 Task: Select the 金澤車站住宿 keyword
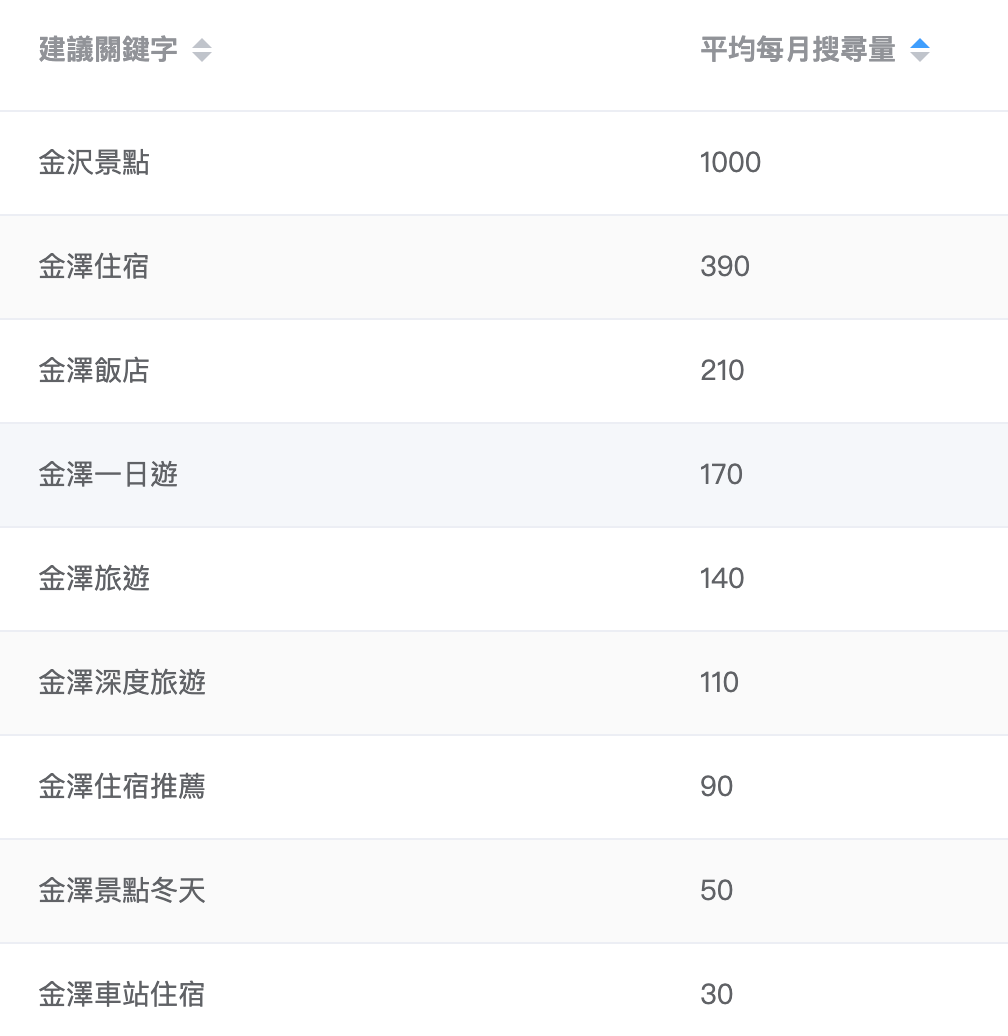122,995
